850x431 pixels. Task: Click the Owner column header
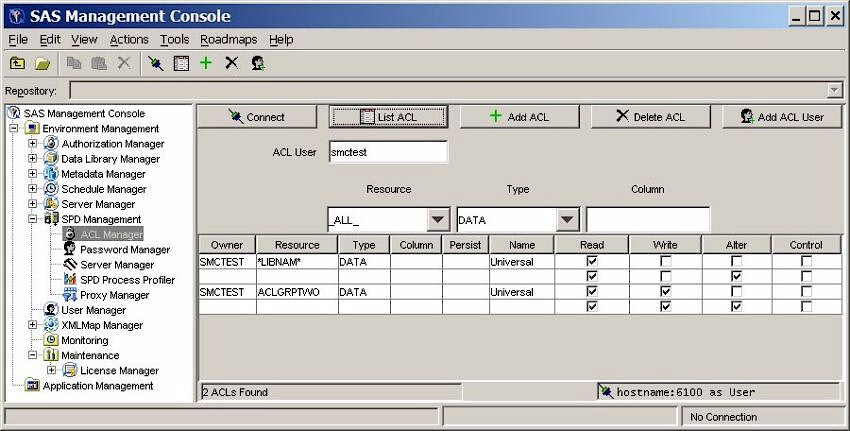227,245
